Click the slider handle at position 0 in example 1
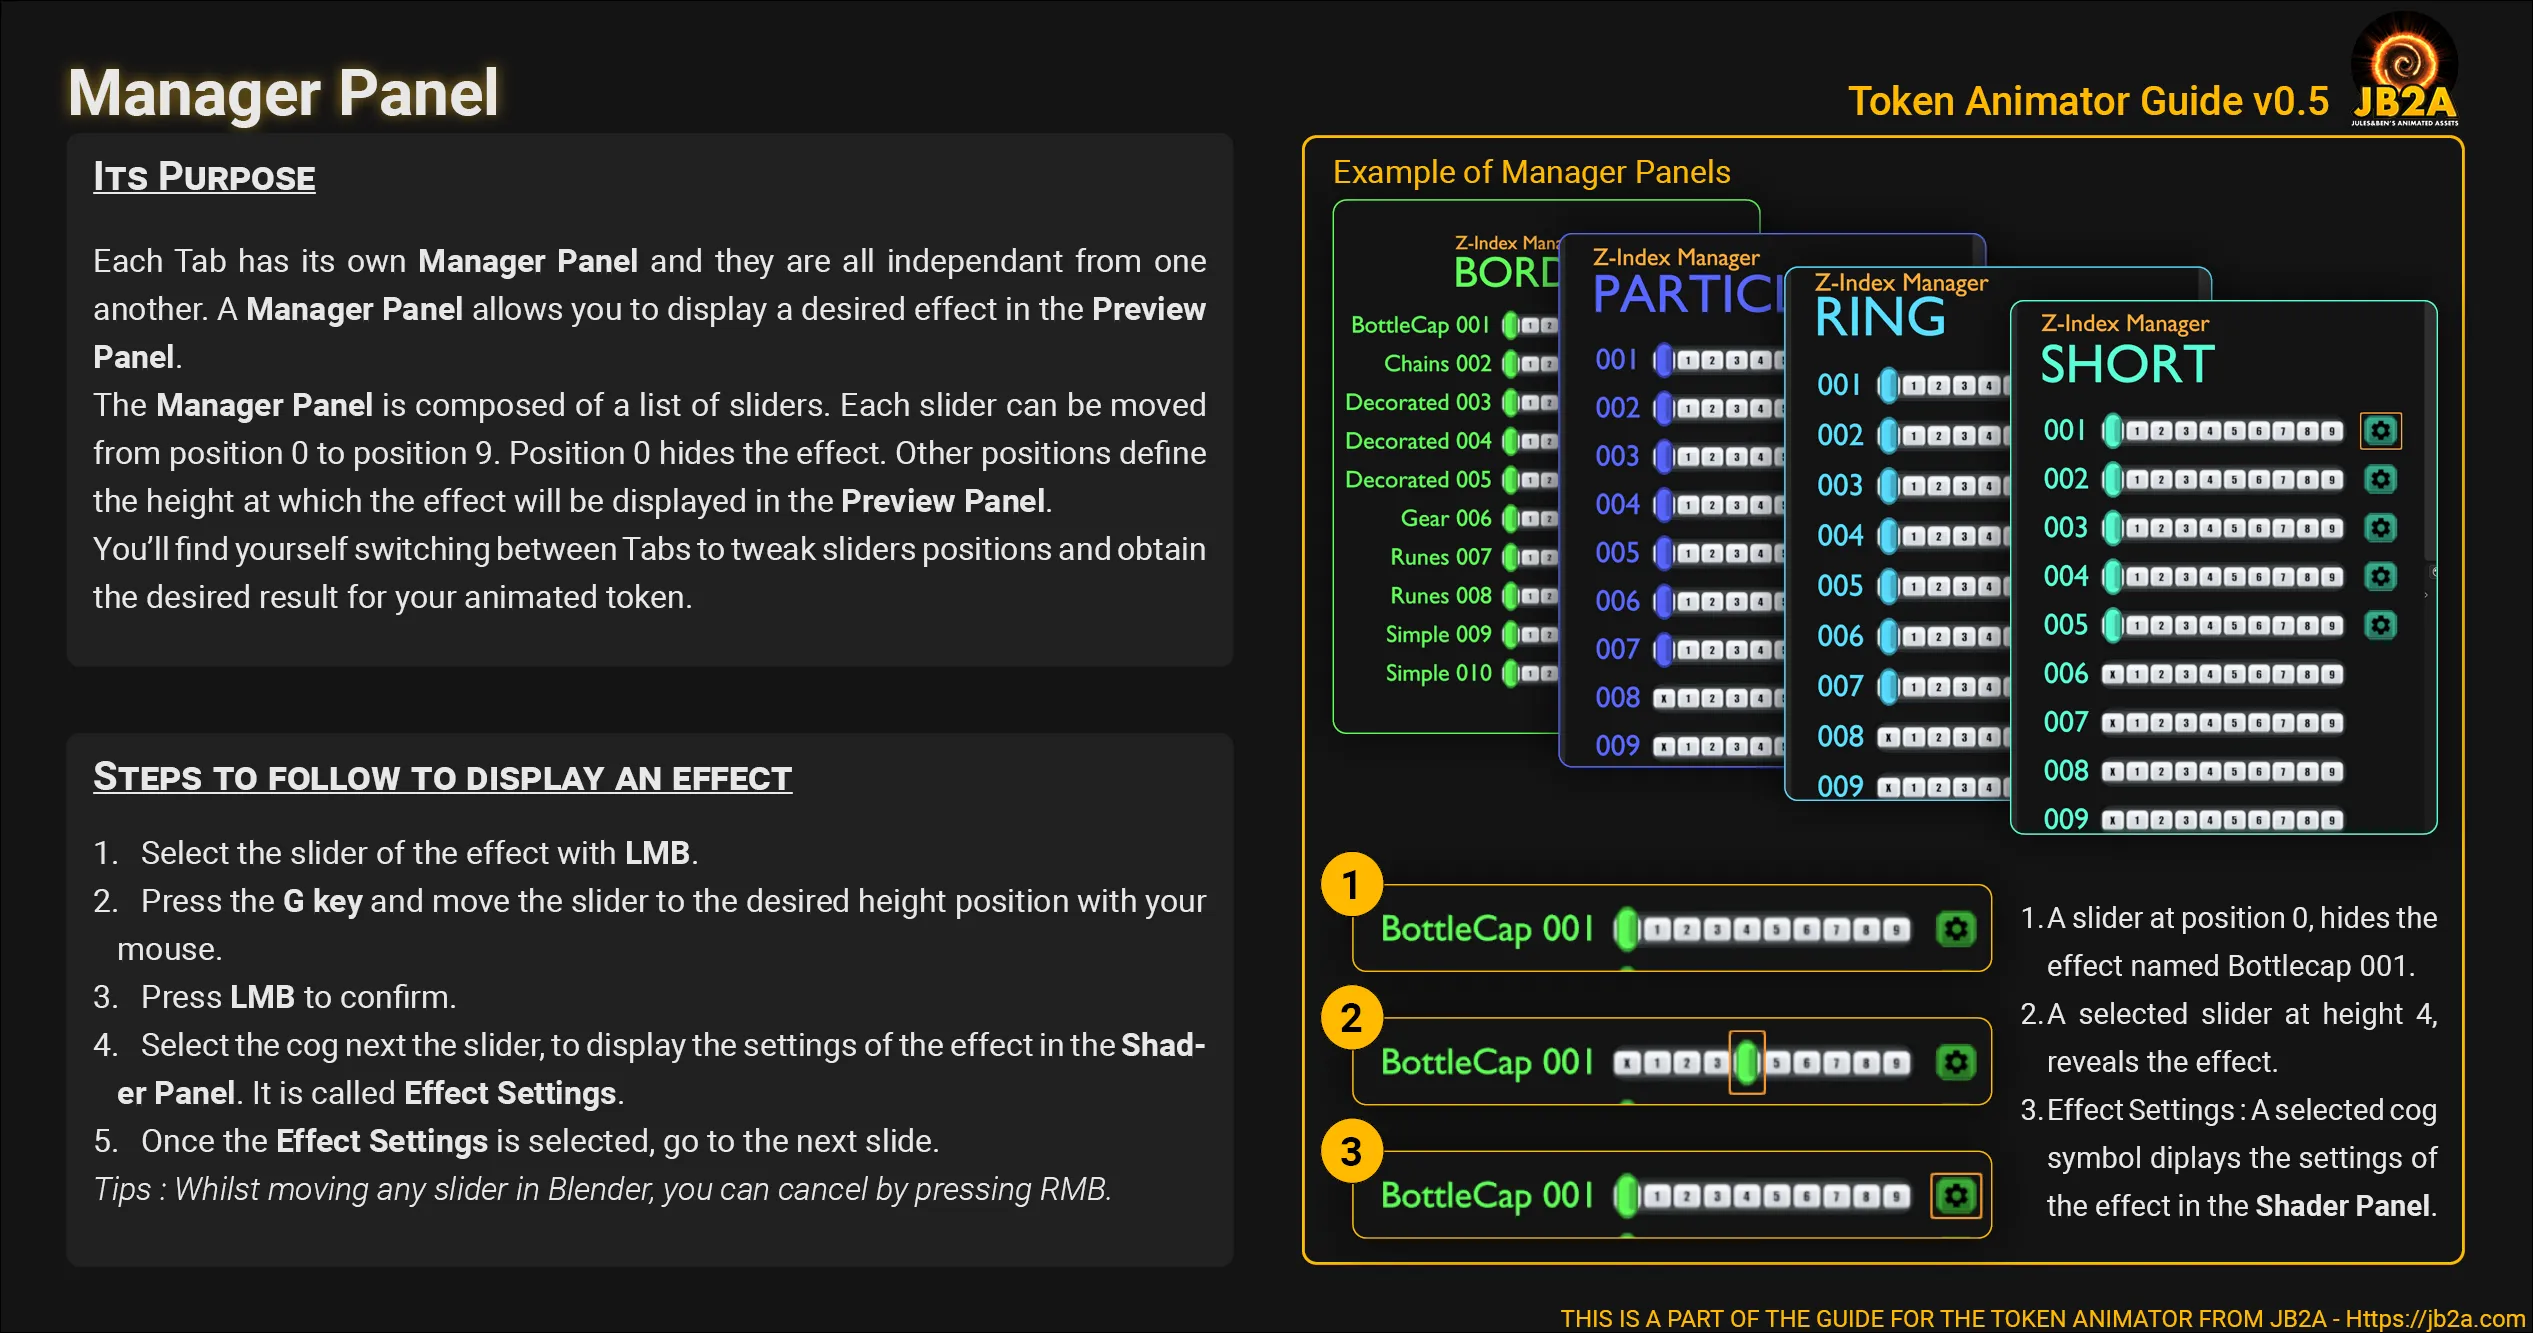The width and height of the screenshot is (2533, 1333). 1627,930
